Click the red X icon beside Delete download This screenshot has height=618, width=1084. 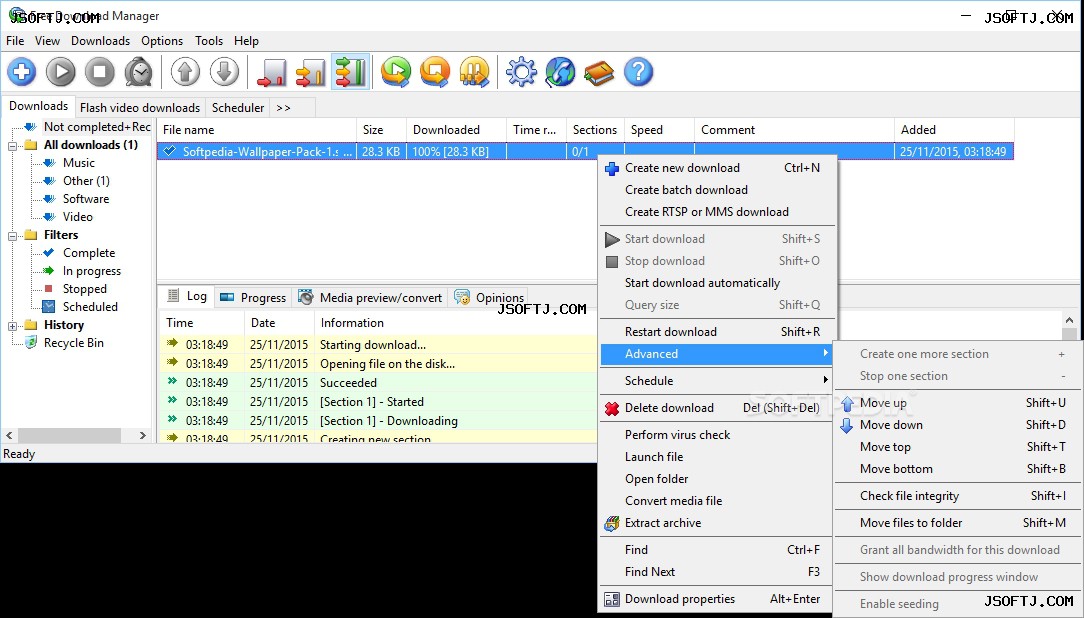612,409
